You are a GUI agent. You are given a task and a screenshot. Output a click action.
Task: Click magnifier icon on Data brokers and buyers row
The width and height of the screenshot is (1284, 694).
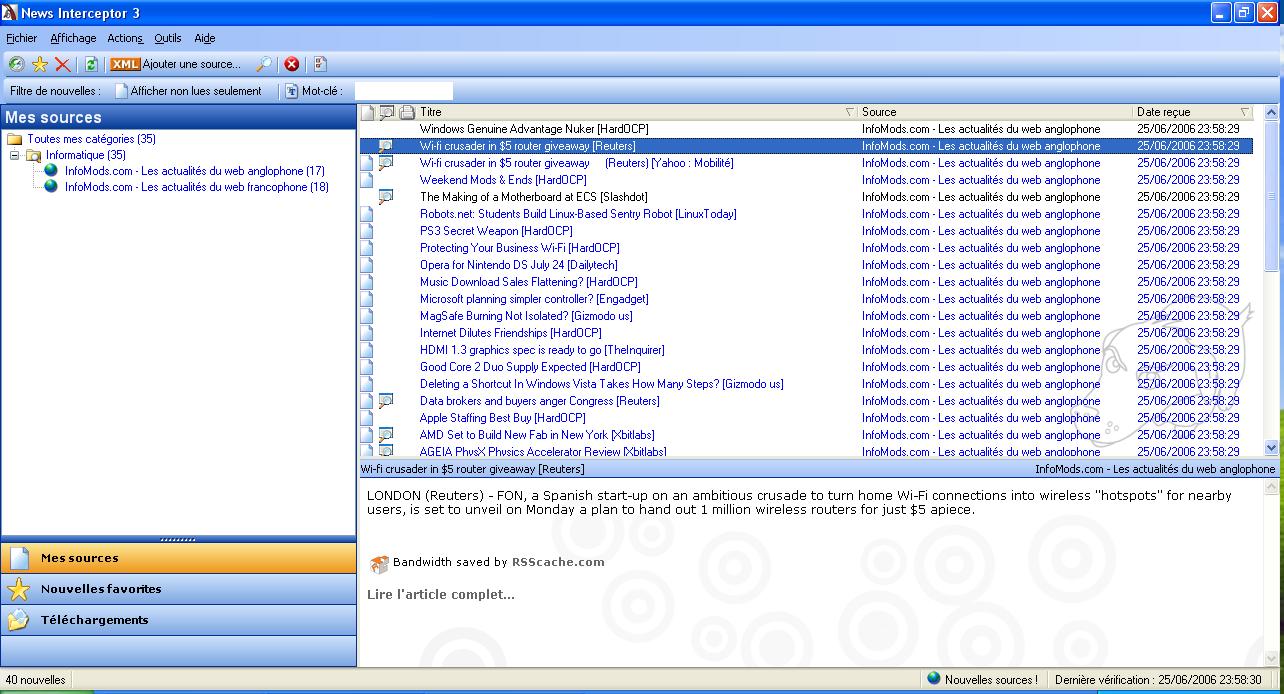tap(386, 401)
